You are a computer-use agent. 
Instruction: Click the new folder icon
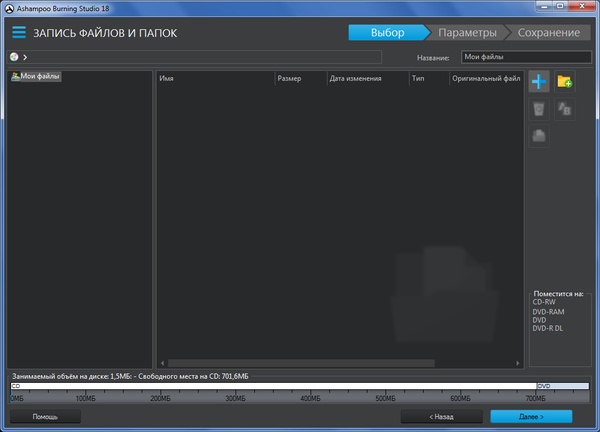point(565,81)
